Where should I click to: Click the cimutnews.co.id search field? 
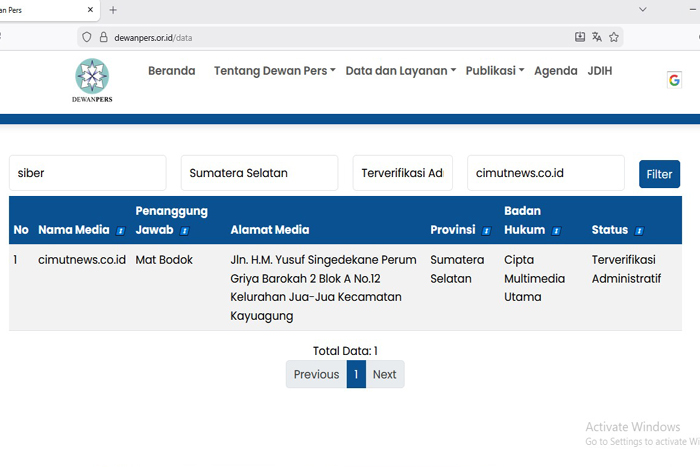tap(545, 173)
